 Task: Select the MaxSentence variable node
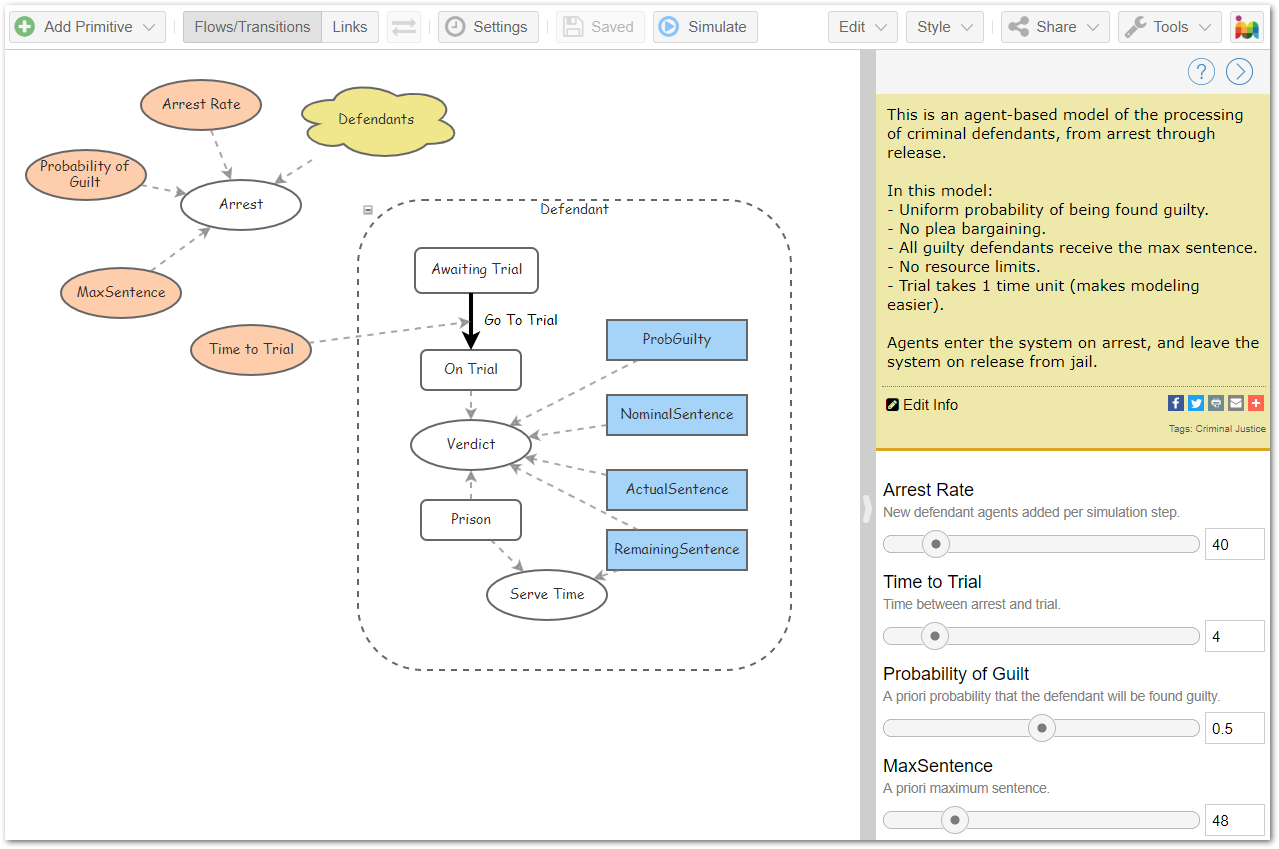click(121, 293)
